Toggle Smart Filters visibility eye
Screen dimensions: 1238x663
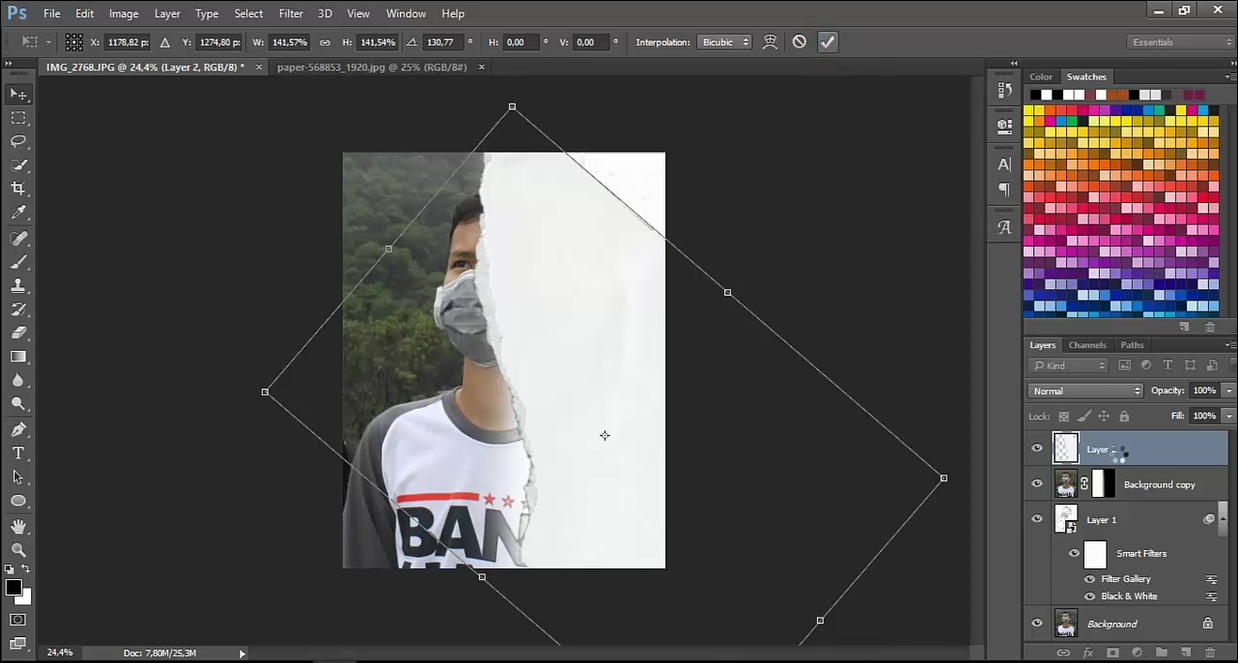point(1074,553)
